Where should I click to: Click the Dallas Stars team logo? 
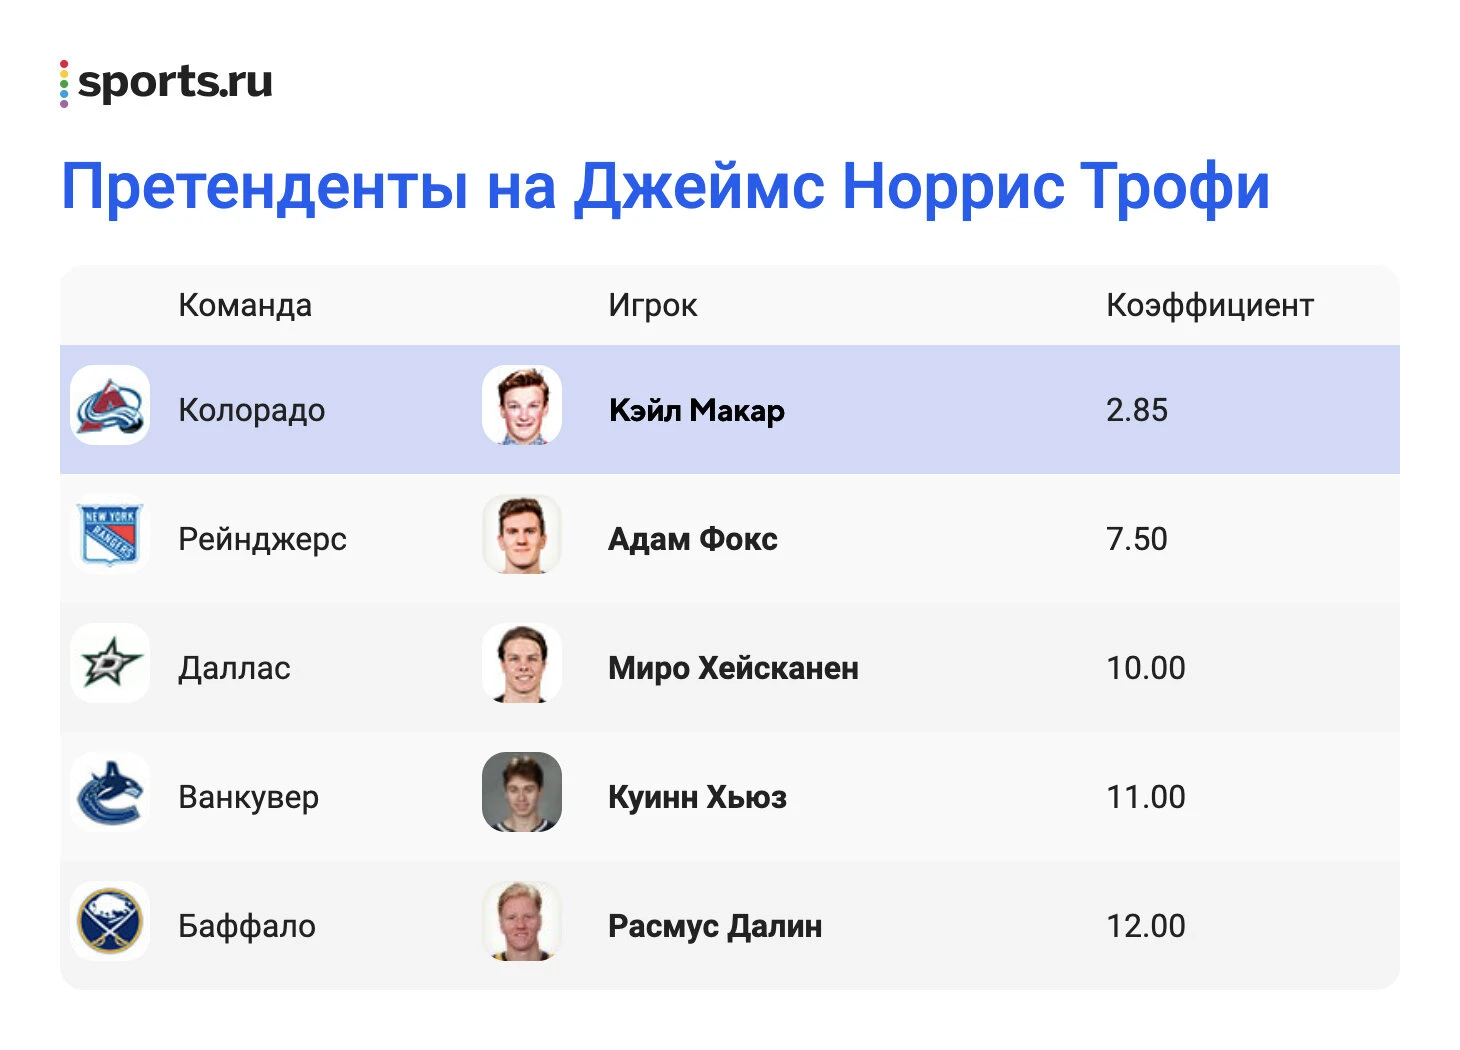tap(110, 663)
